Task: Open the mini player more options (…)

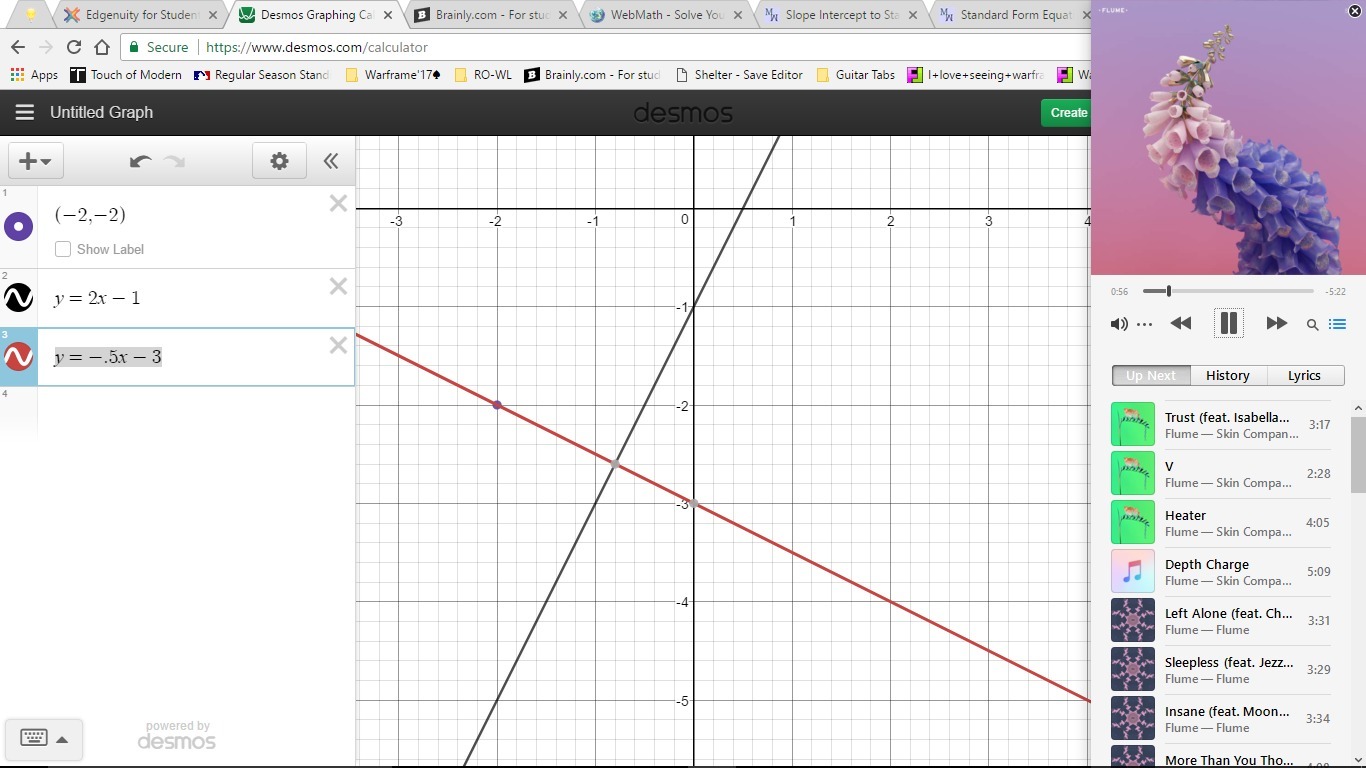Action: point(1145,324)
